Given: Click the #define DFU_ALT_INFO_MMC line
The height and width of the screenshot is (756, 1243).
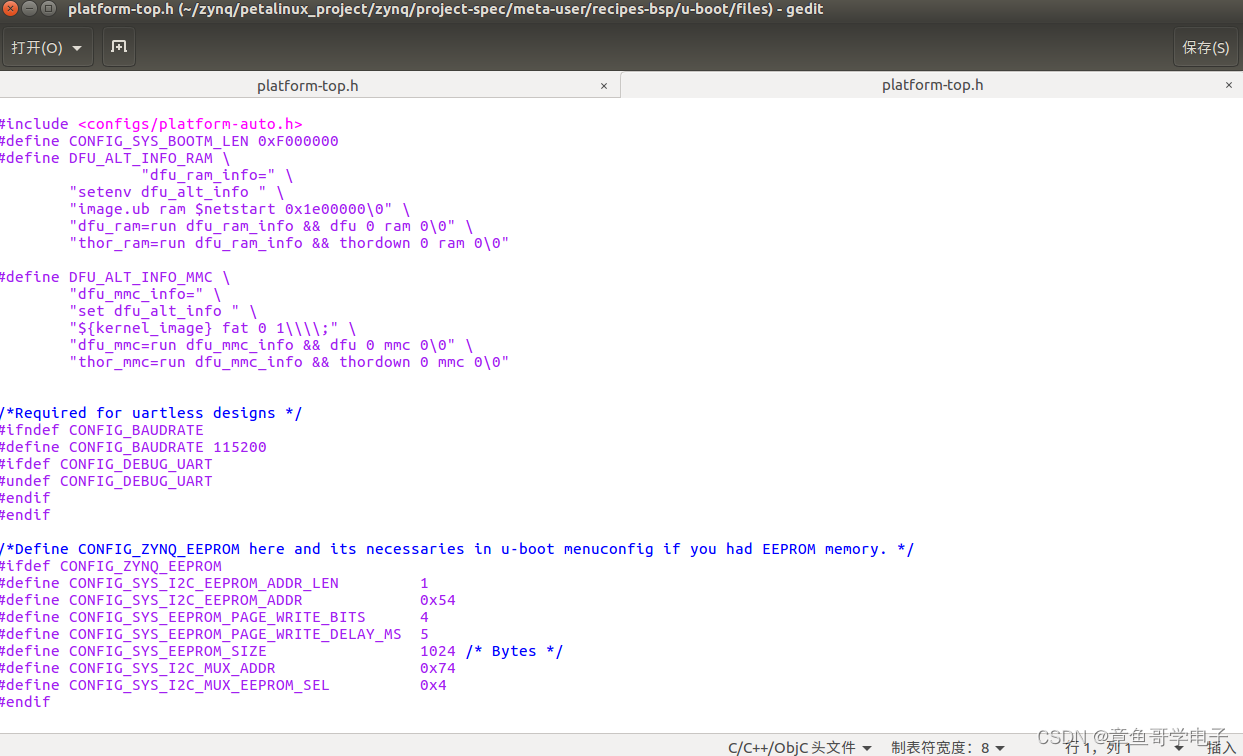Looking at the screenshot, I should (115, 277).
